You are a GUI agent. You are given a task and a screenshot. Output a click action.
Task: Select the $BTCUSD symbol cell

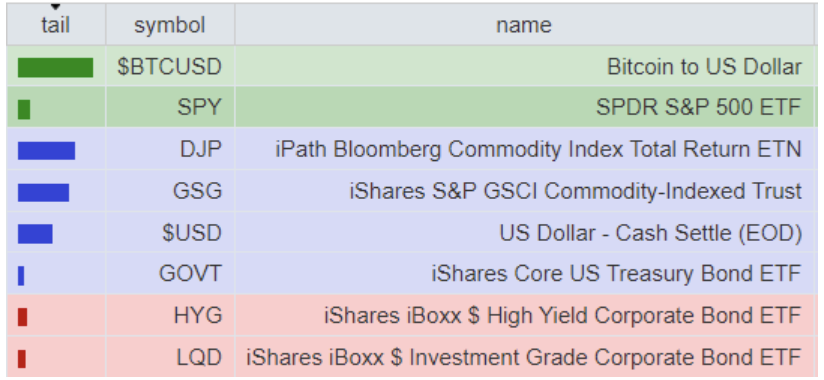(170, 67)
